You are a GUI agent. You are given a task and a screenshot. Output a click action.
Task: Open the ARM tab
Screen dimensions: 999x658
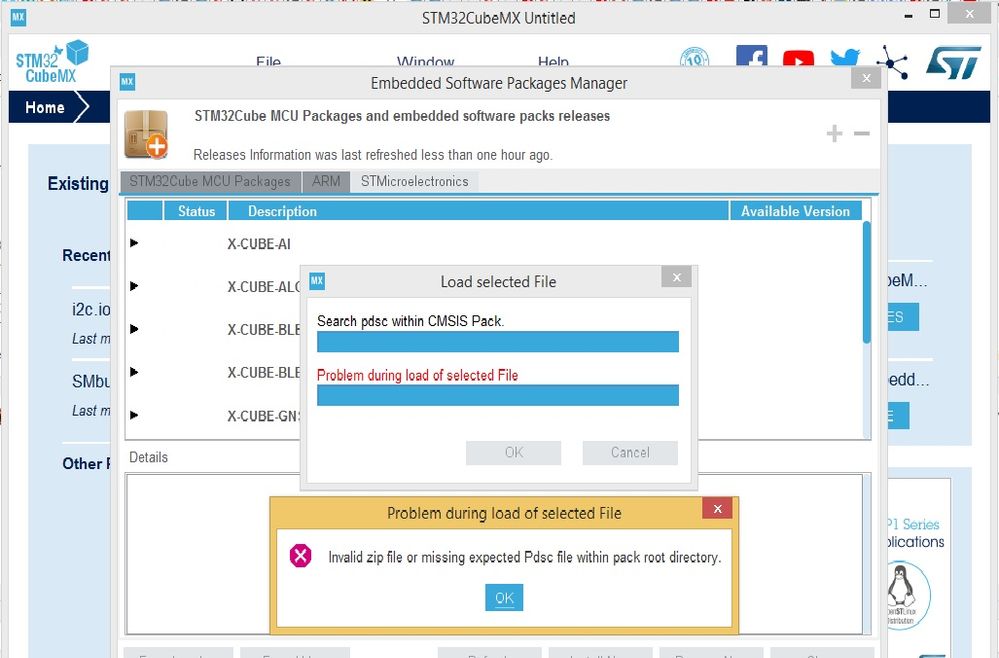pos(326,182)
